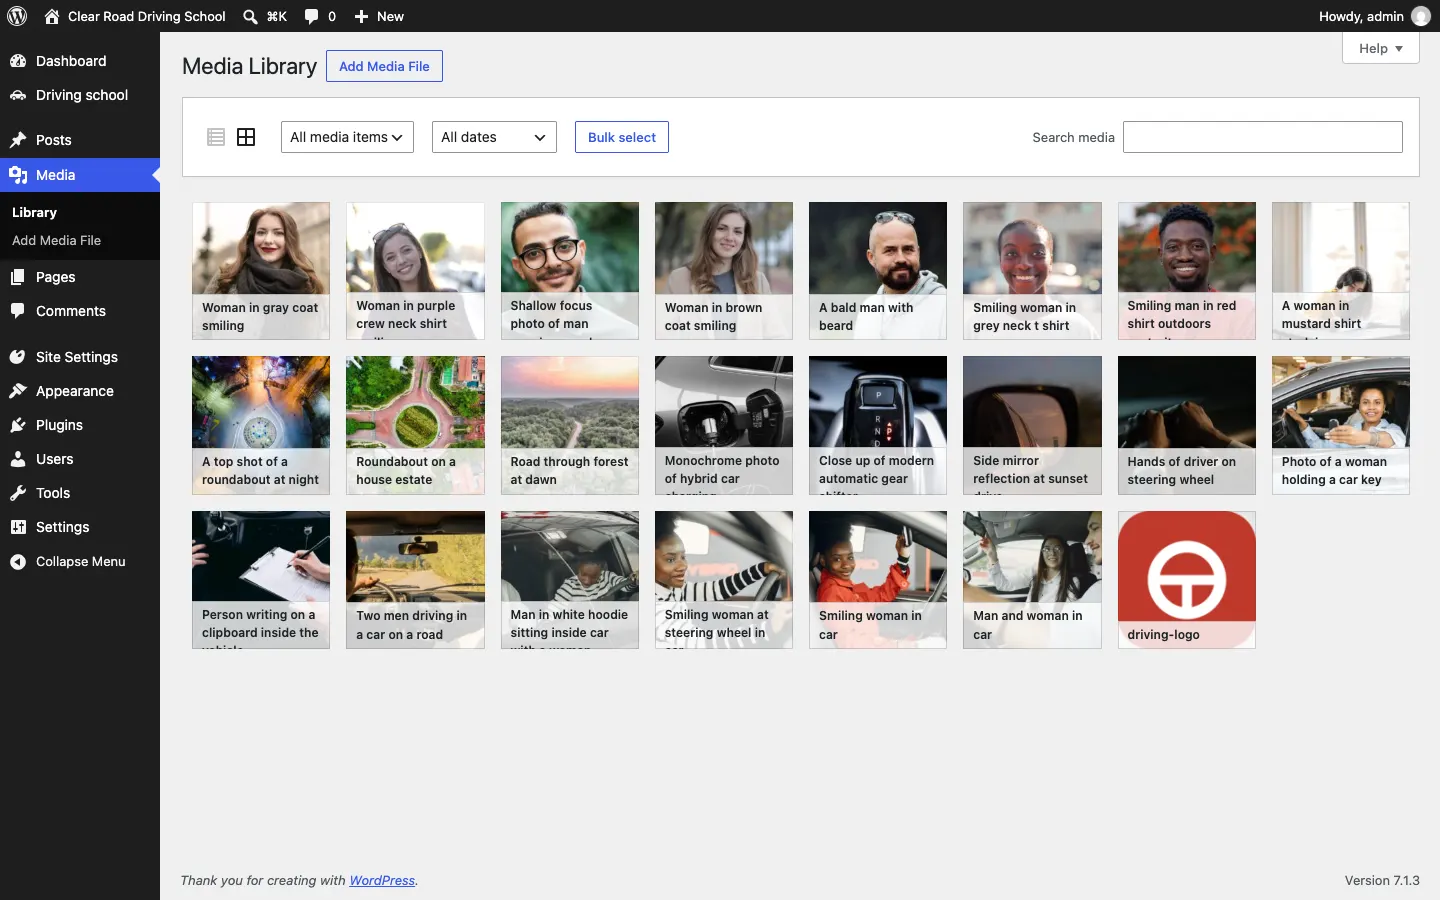Click the New plus icon

click(362, 16)
